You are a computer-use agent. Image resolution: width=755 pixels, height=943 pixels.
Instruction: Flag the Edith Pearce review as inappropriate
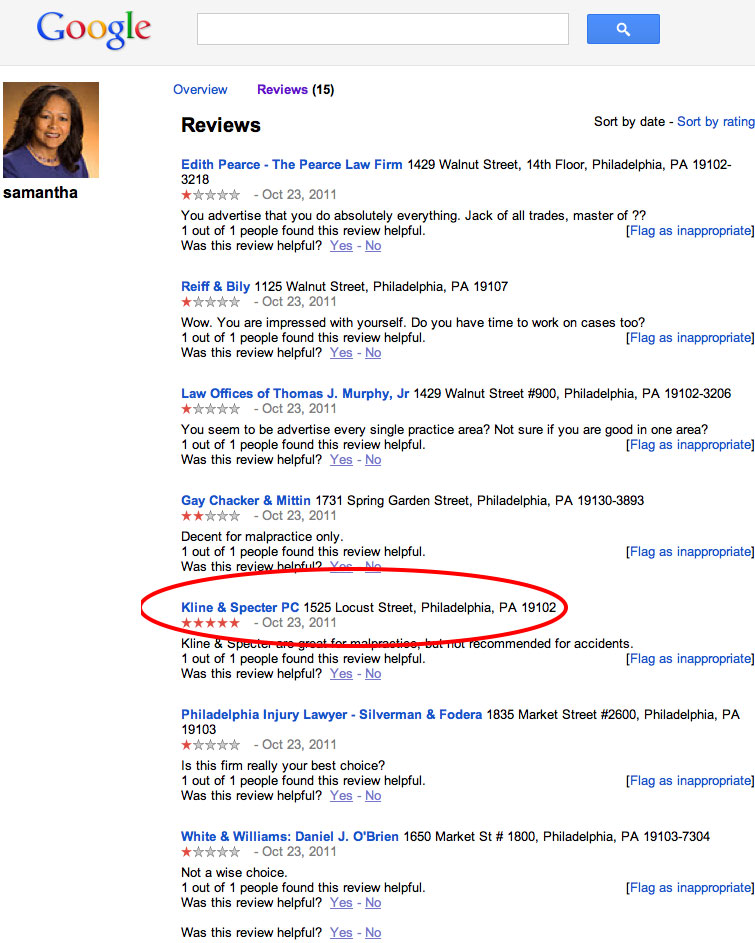(x=690, y=231)
